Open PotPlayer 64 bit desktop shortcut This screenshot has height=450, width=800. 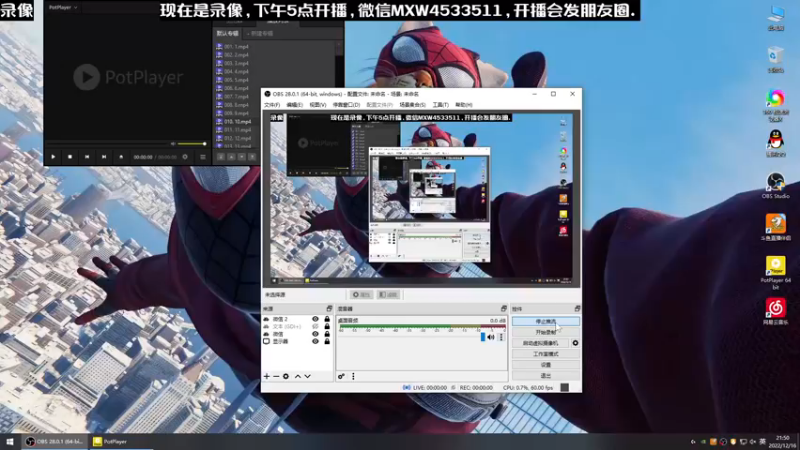(x=776, y=272)
